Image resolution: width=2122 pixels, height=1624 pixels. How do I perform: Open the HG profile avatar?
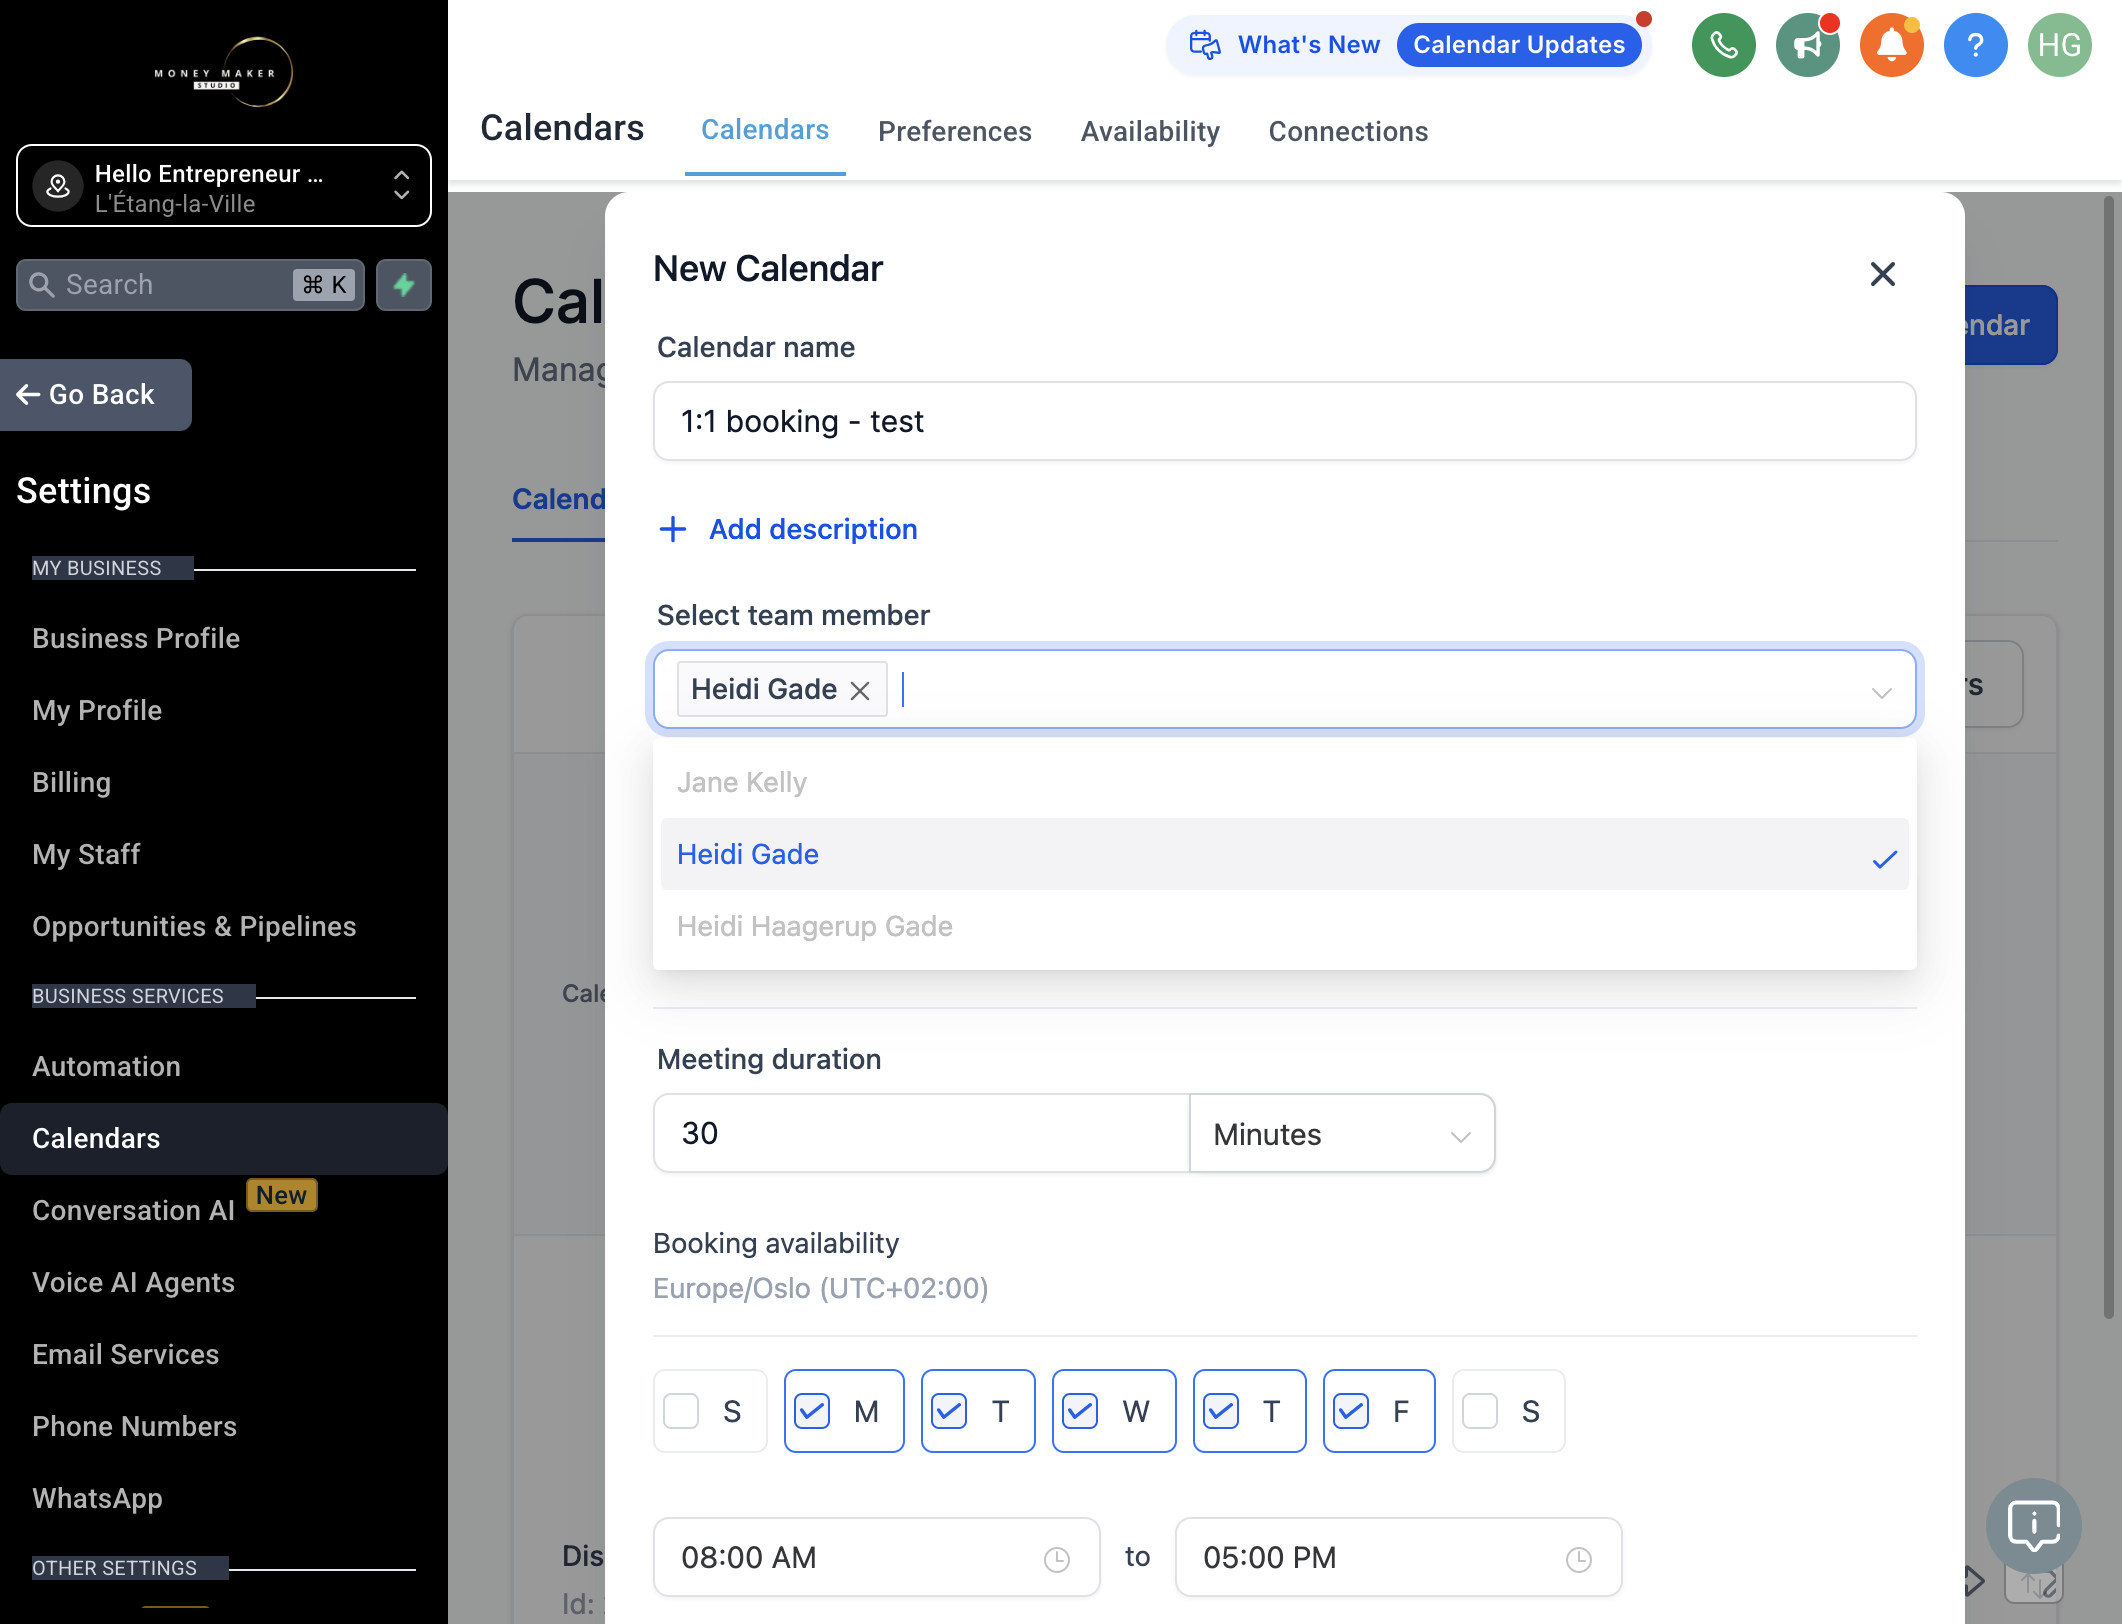(x=2059, y=45)
